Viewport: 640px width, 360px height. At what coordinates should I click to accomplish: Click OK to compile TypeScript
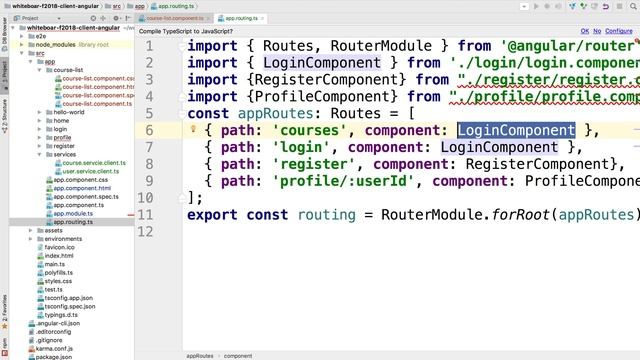point(584,31)
